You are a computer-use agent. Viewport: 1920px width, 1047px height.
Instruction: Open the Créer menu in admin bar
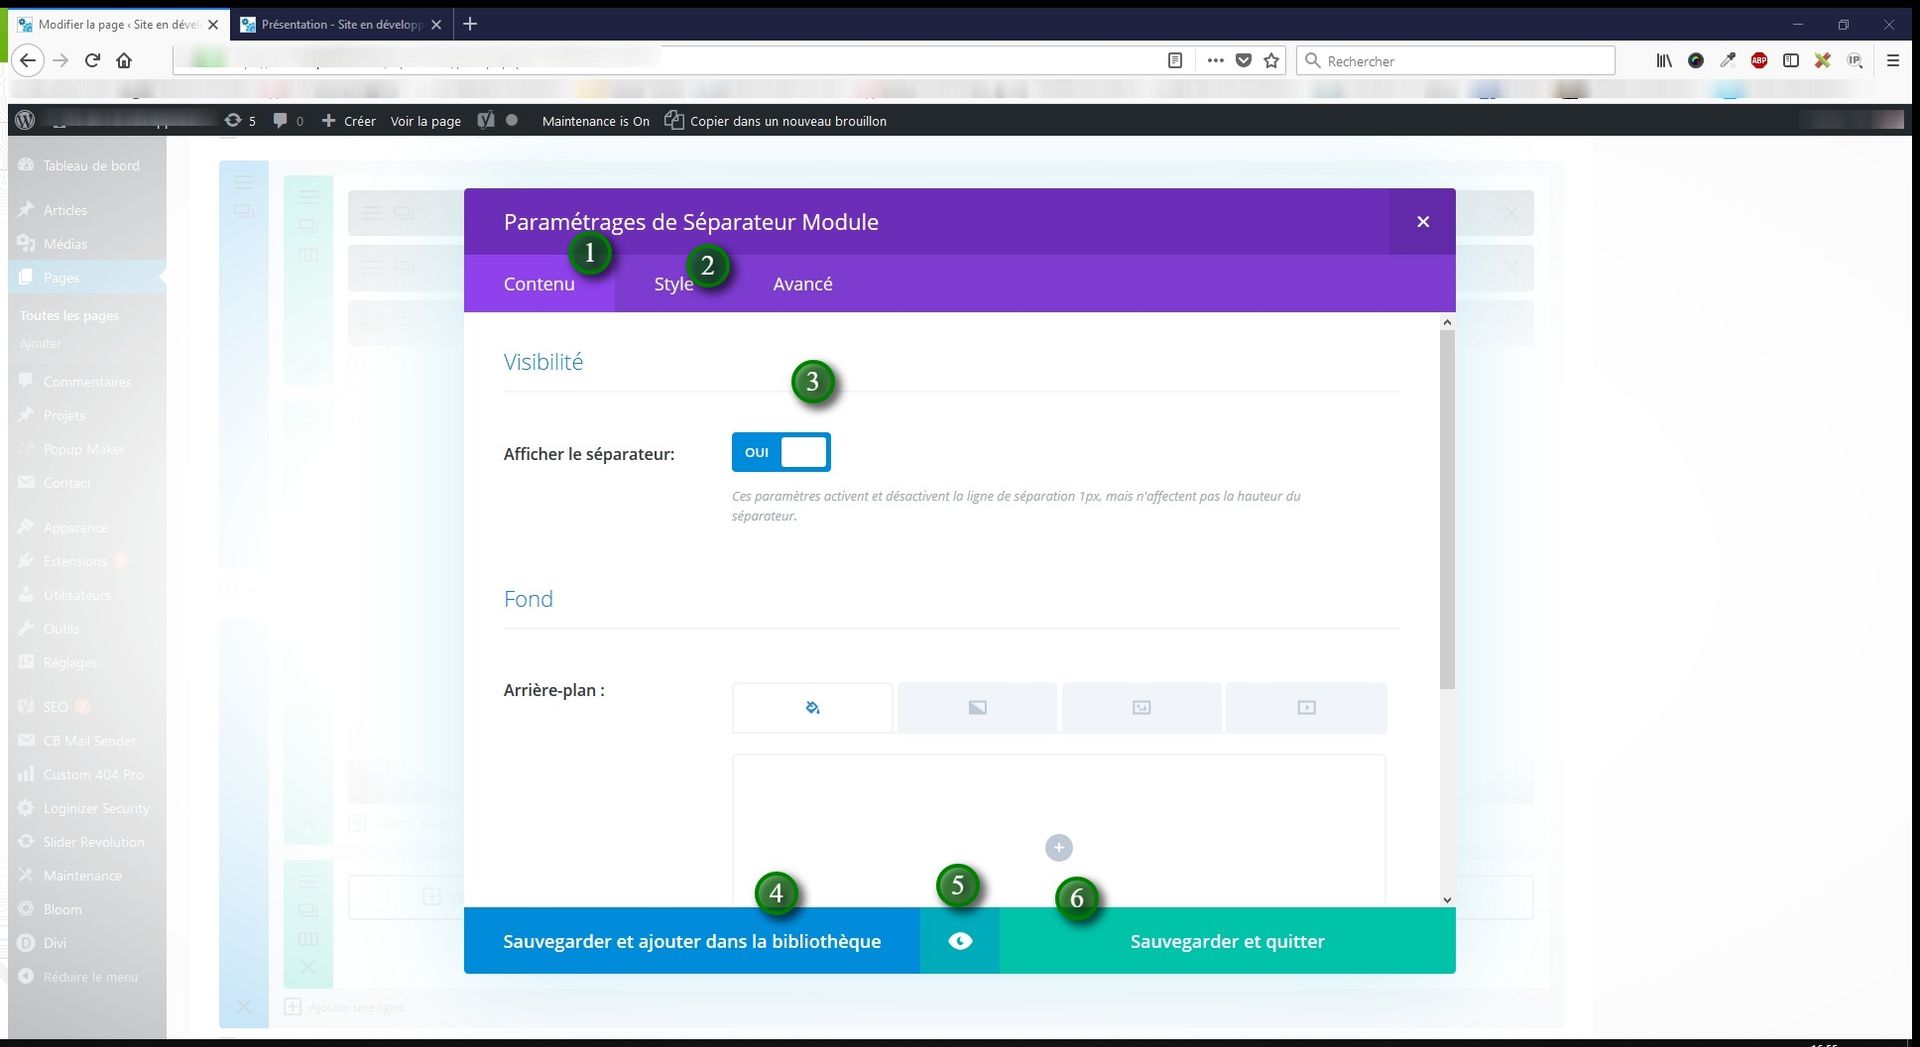(348, 121)
